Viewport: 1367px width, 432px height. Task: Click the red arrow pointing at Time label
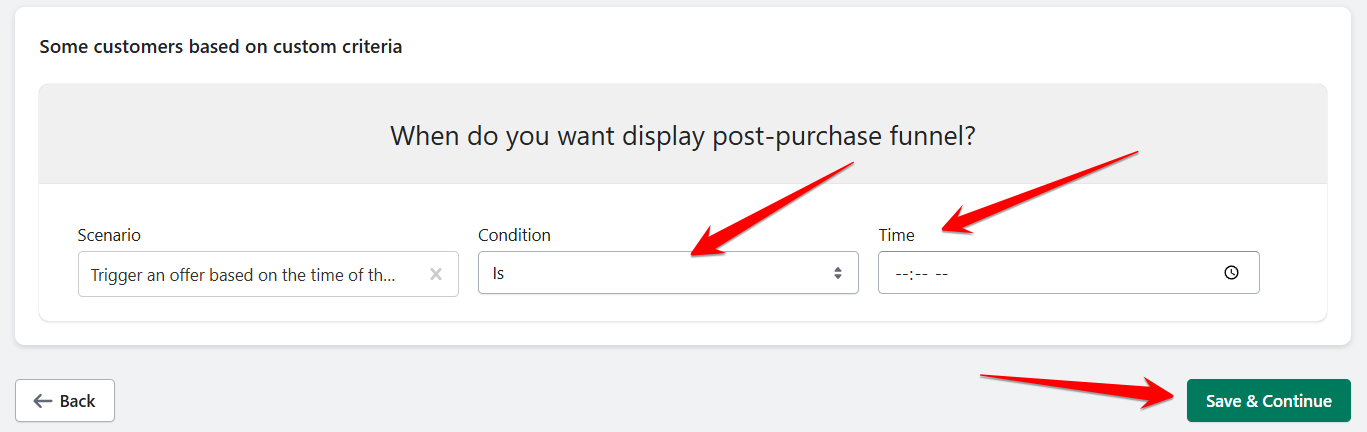point(1040,190)
